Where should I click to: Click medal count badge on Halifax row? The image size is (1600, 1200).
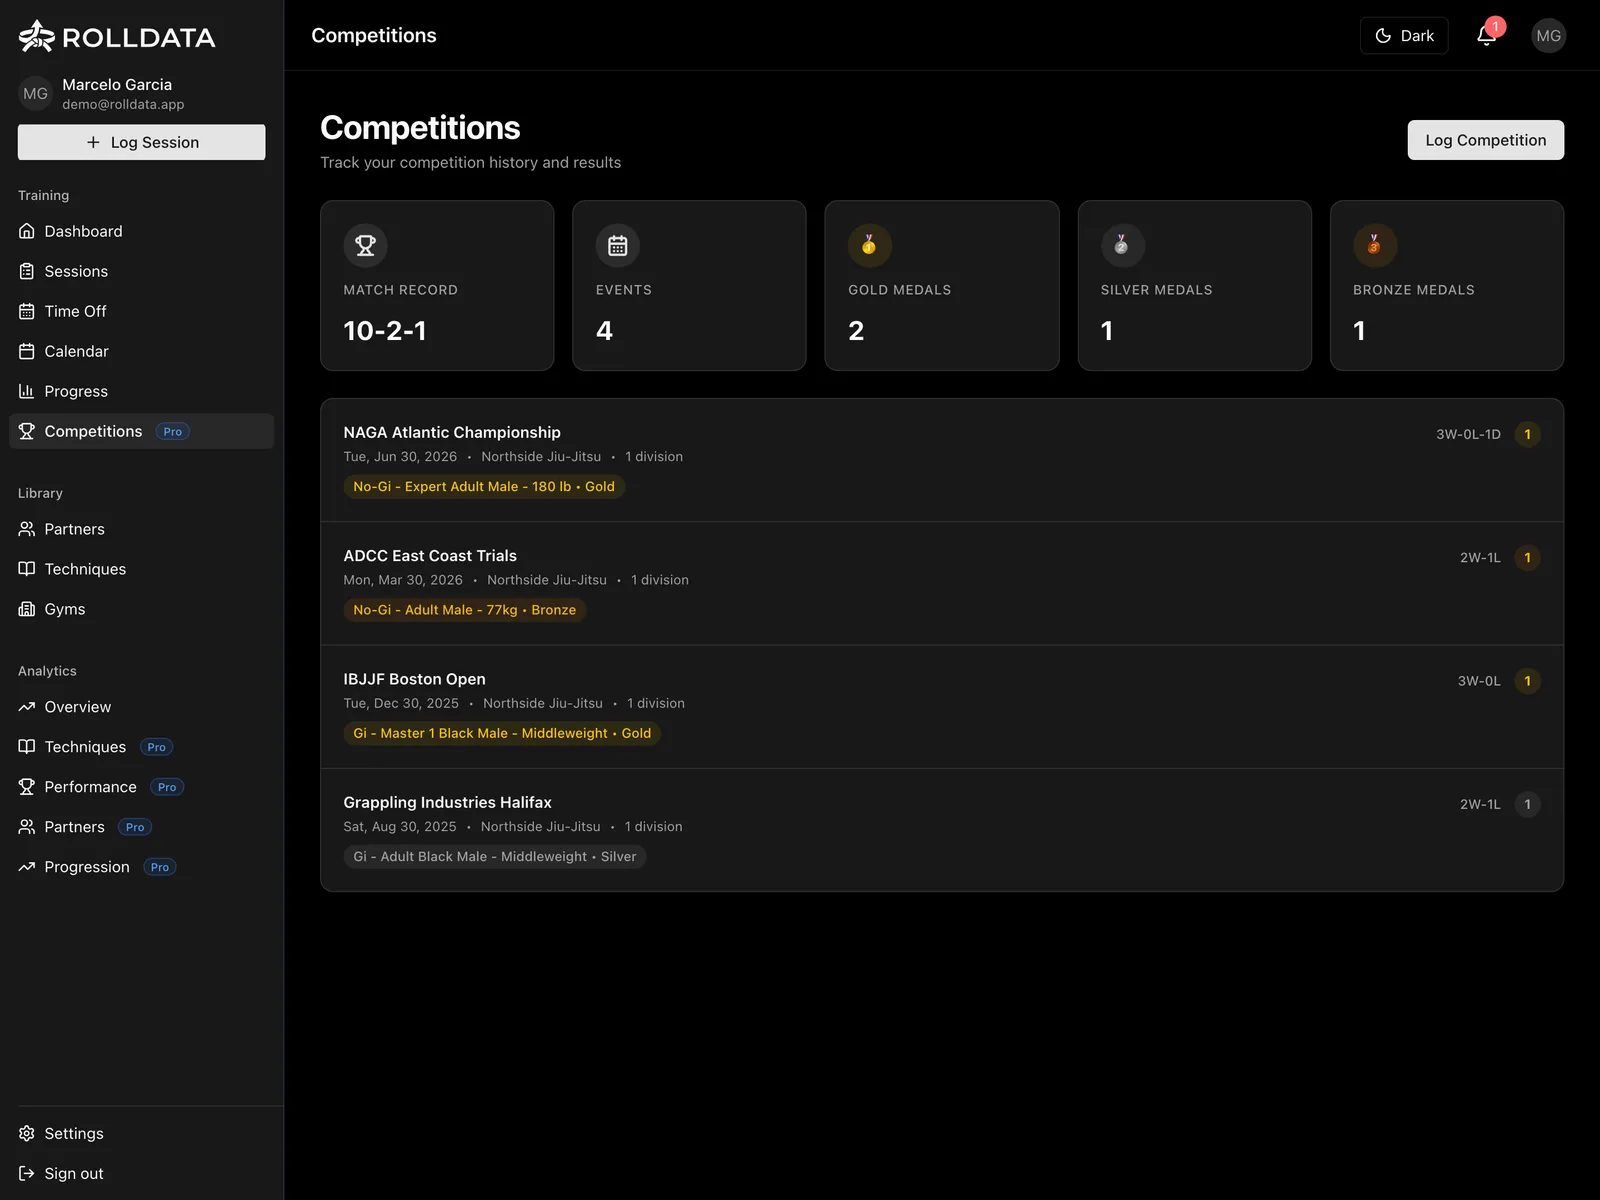pos(1527,804)
